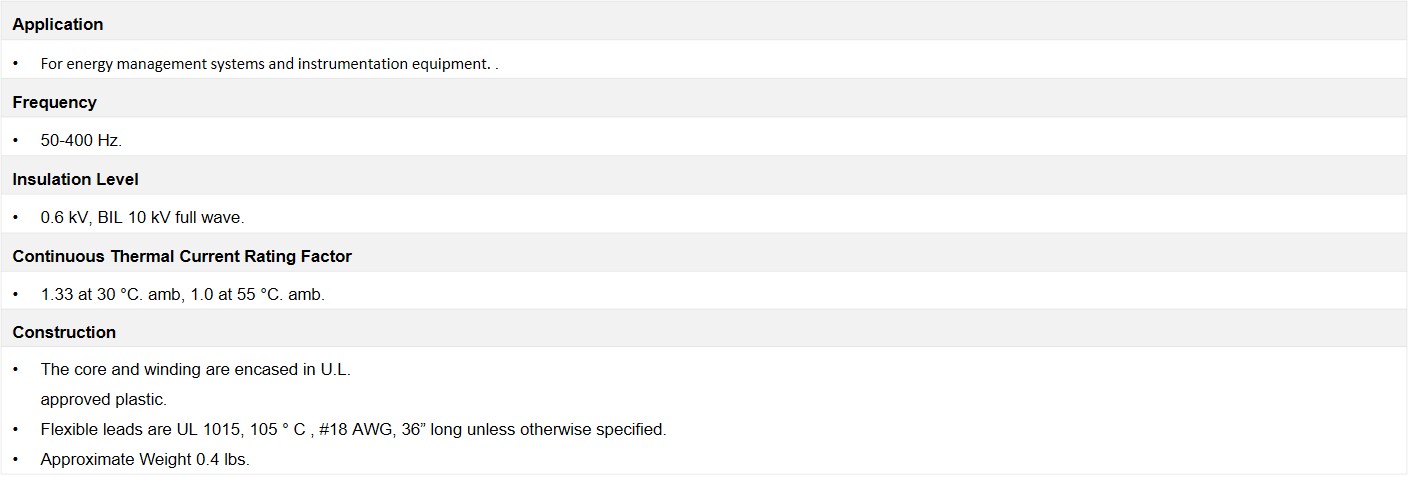1408x480 pixels.
Task: Select the Approximate Weight 0.4 lbs line
Action: point(145,459)
